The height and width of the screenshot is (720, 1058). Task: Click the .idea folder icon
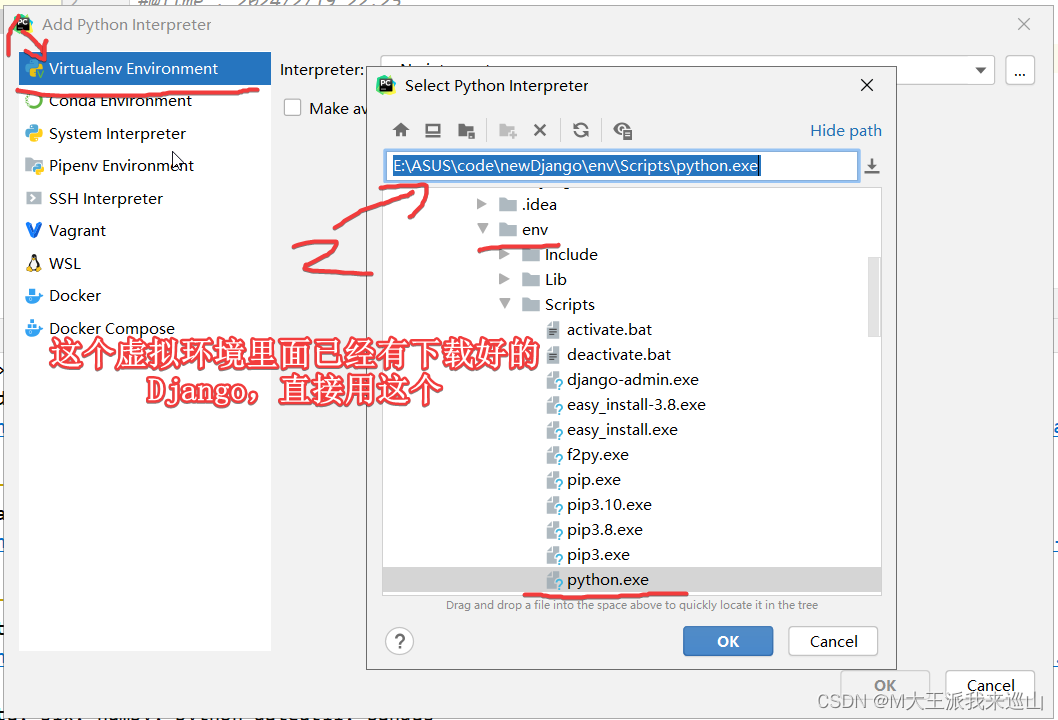(x=507, y=204)
